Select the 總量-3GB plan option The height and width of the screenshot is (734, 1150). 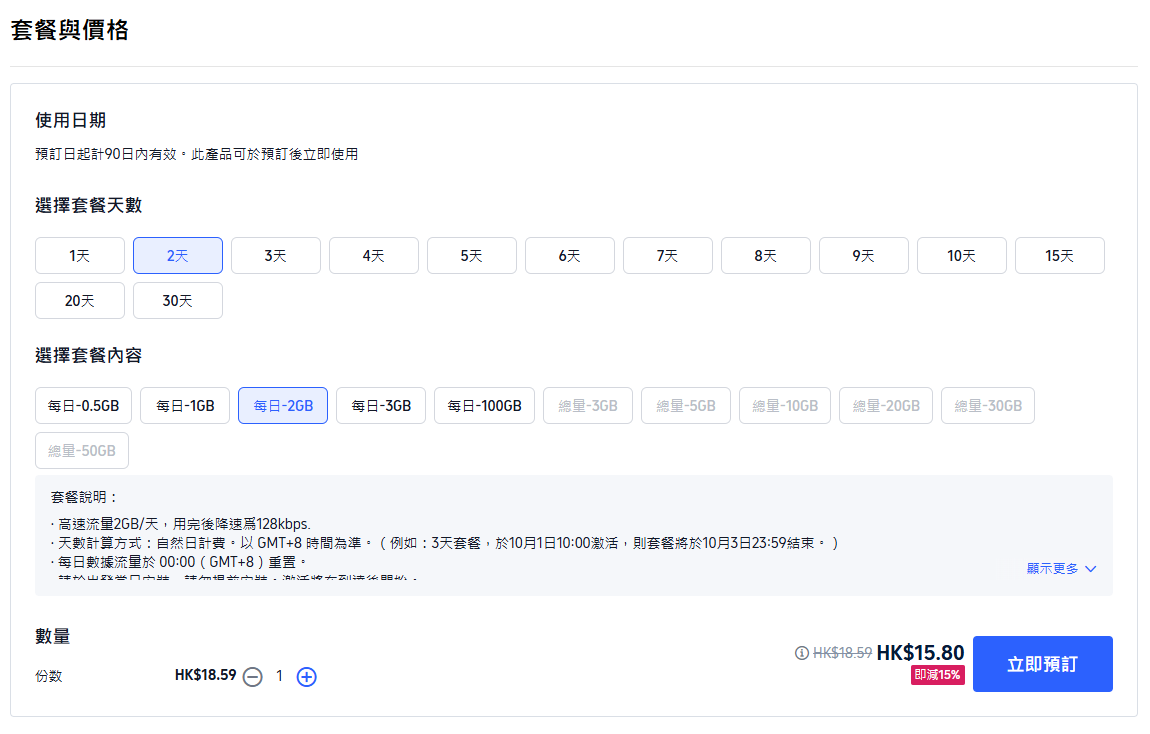click(x=588, y=405)
